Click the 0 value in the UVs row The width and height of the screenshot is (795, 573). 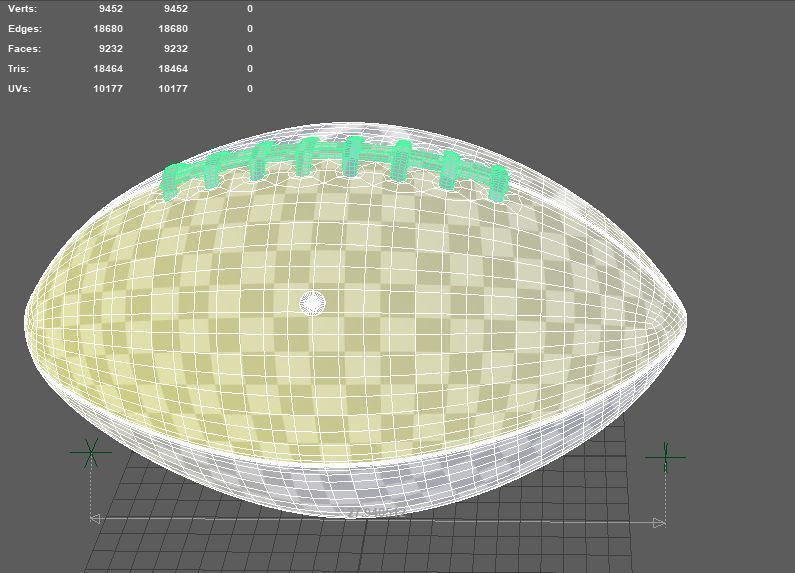pos(250,88)
